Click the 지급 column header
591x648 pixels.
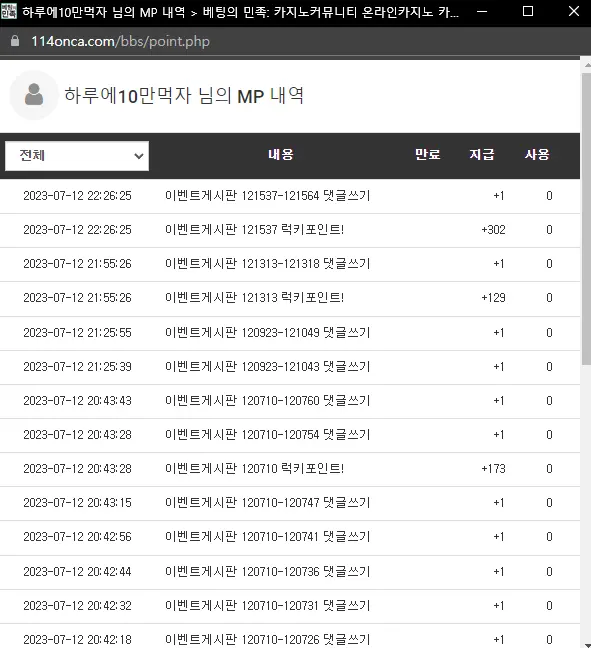tap(481, 155)
